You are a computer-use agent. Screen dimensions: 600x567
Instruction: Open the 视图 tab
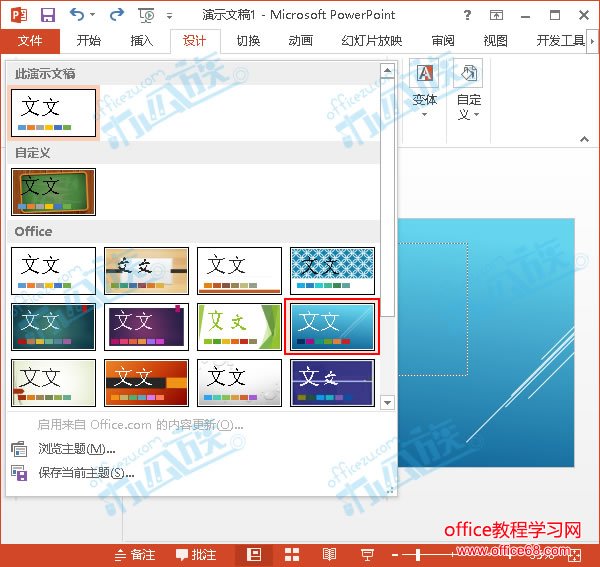[x=496, y=41]
